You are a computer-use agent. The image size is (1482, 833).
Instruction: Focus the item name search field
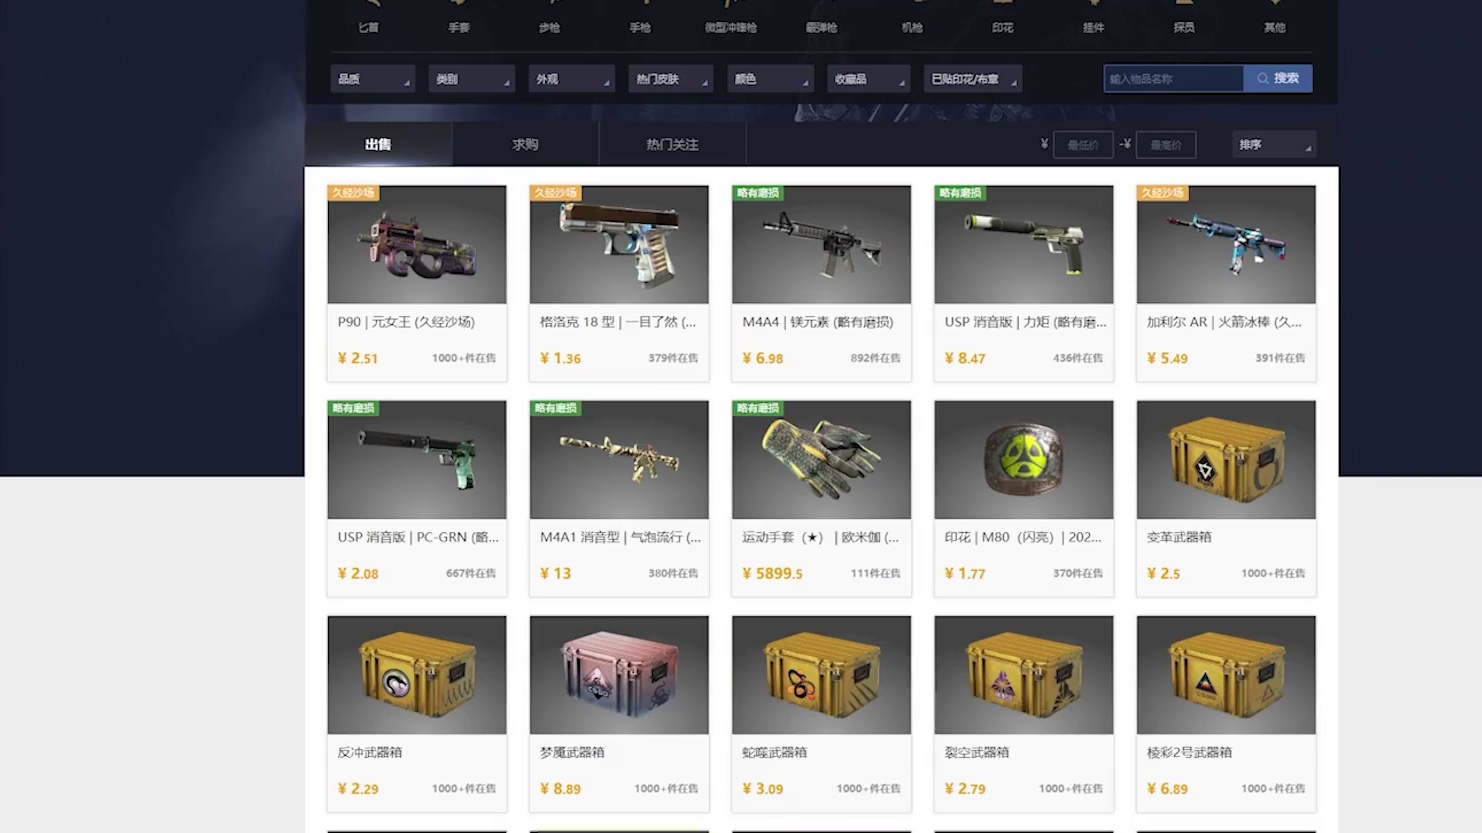click(x=1173, y=78)
